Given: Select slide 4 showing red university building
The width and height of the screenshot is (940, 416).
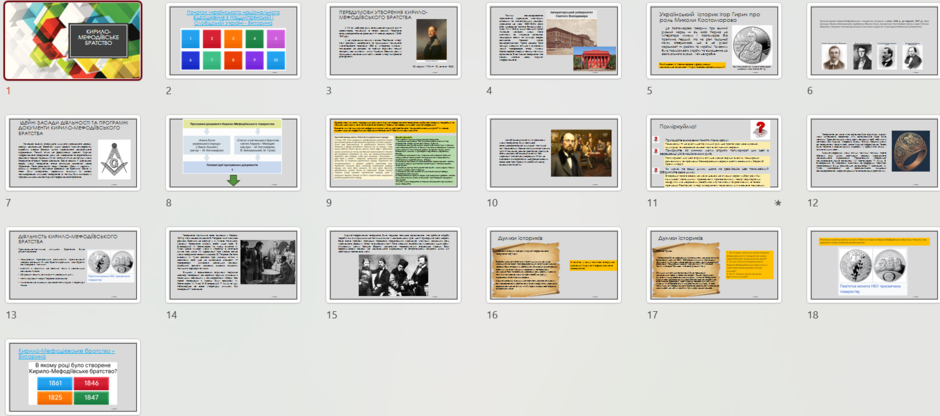Looking at the screenshot, I should (x=553, y=40).
